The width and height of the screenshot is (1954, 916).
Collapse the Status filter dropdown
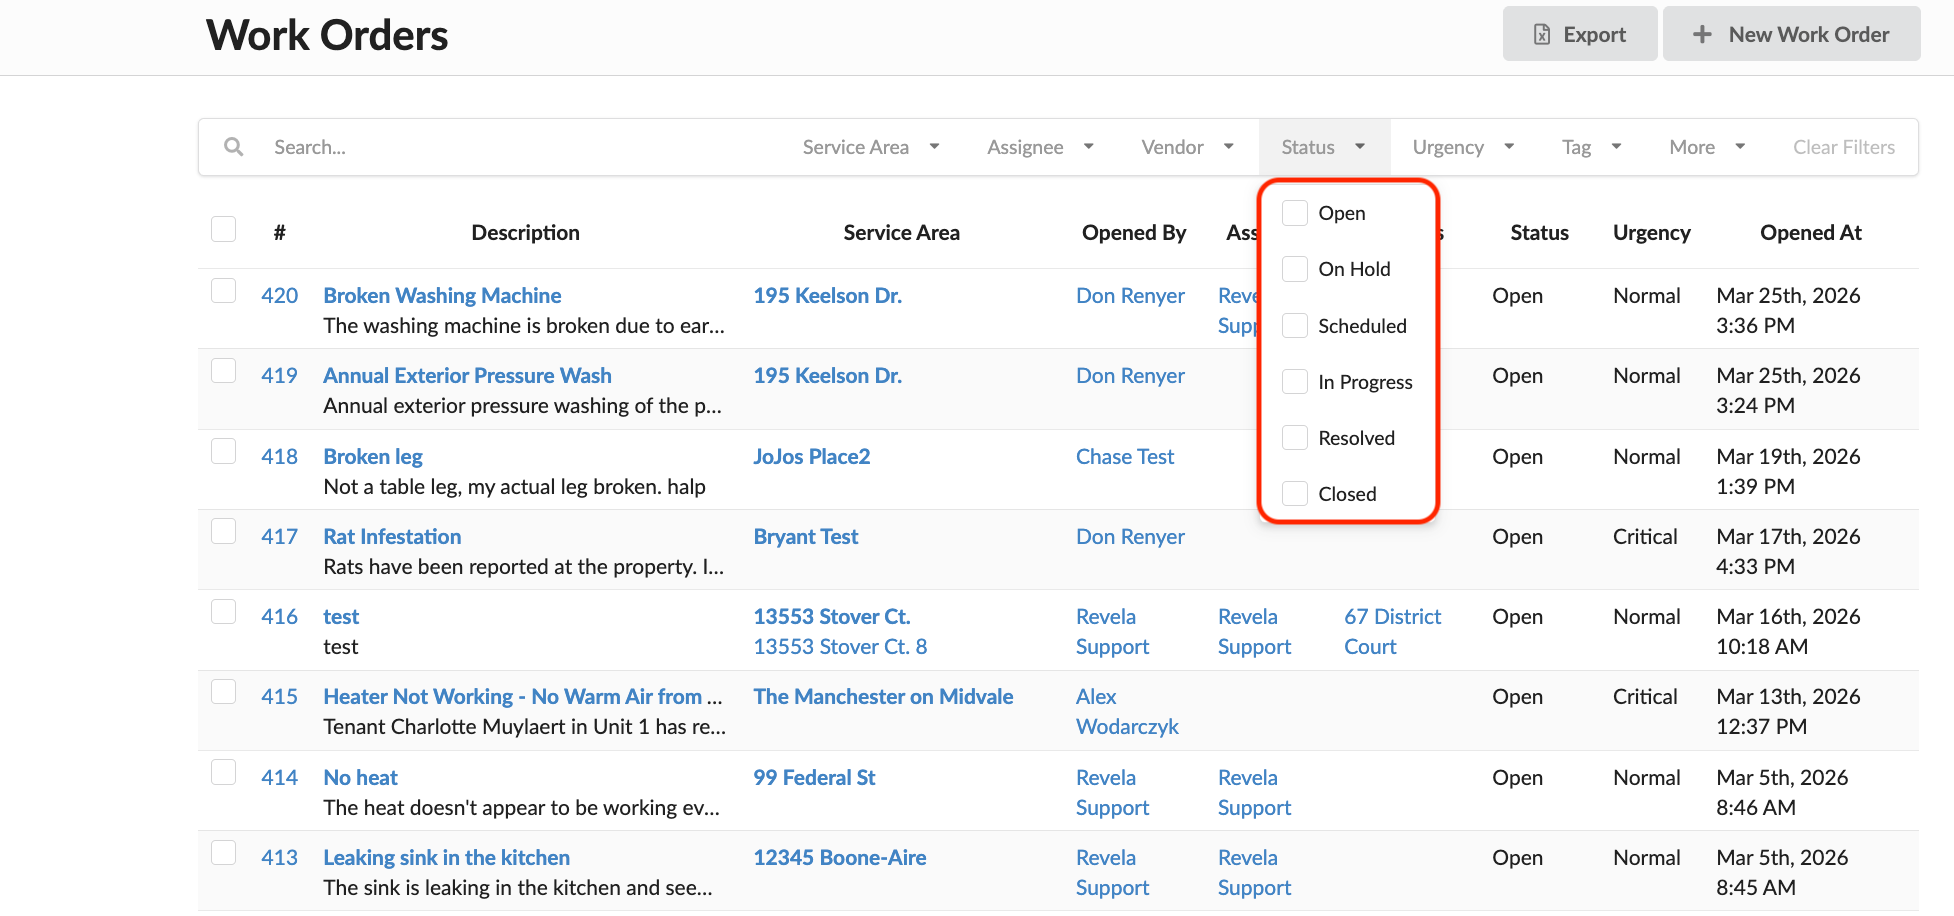(1323, 147)
